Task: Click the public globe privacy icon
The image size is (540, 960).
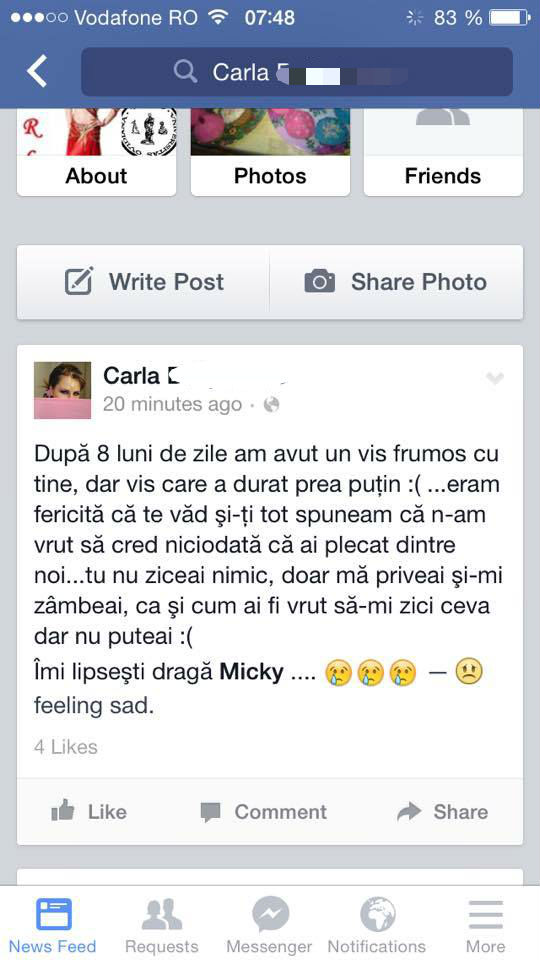Action: [x=271, y=404]
